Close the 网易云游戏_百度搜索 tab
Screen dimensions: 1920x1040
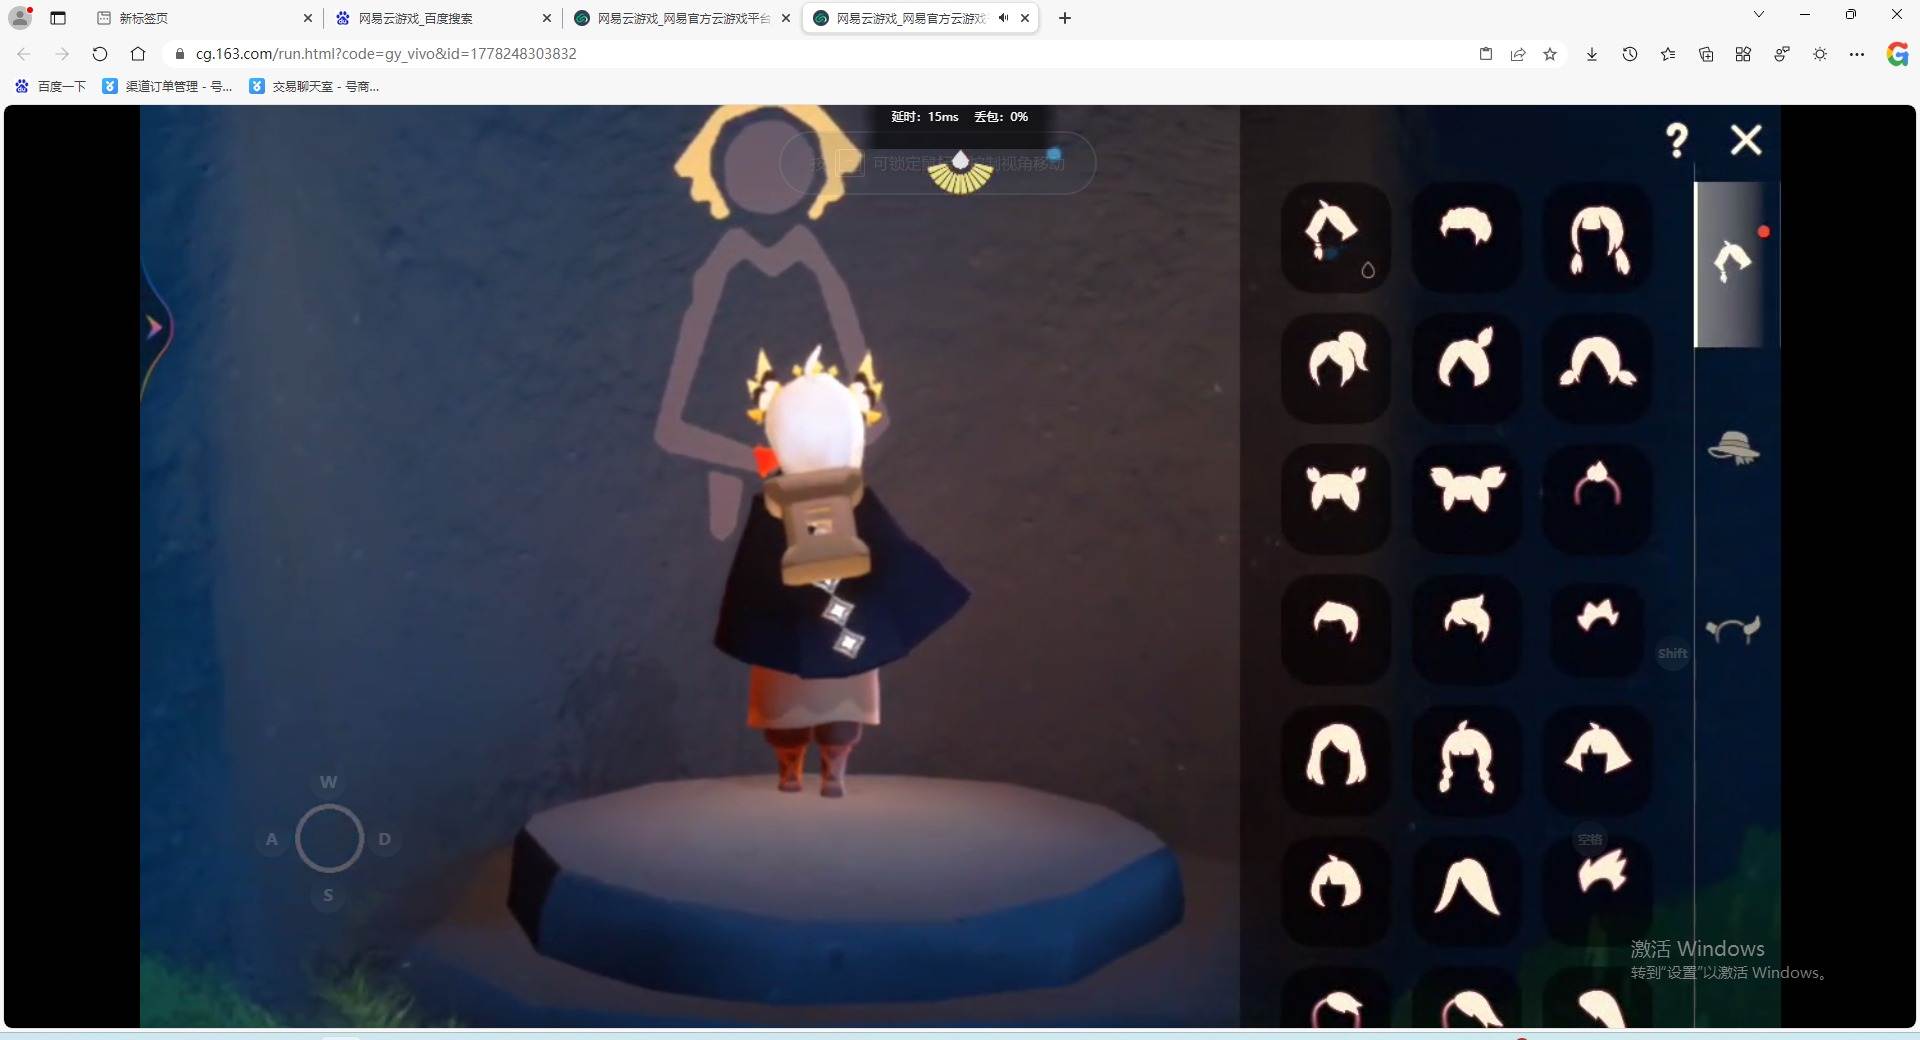click(547, 18)
